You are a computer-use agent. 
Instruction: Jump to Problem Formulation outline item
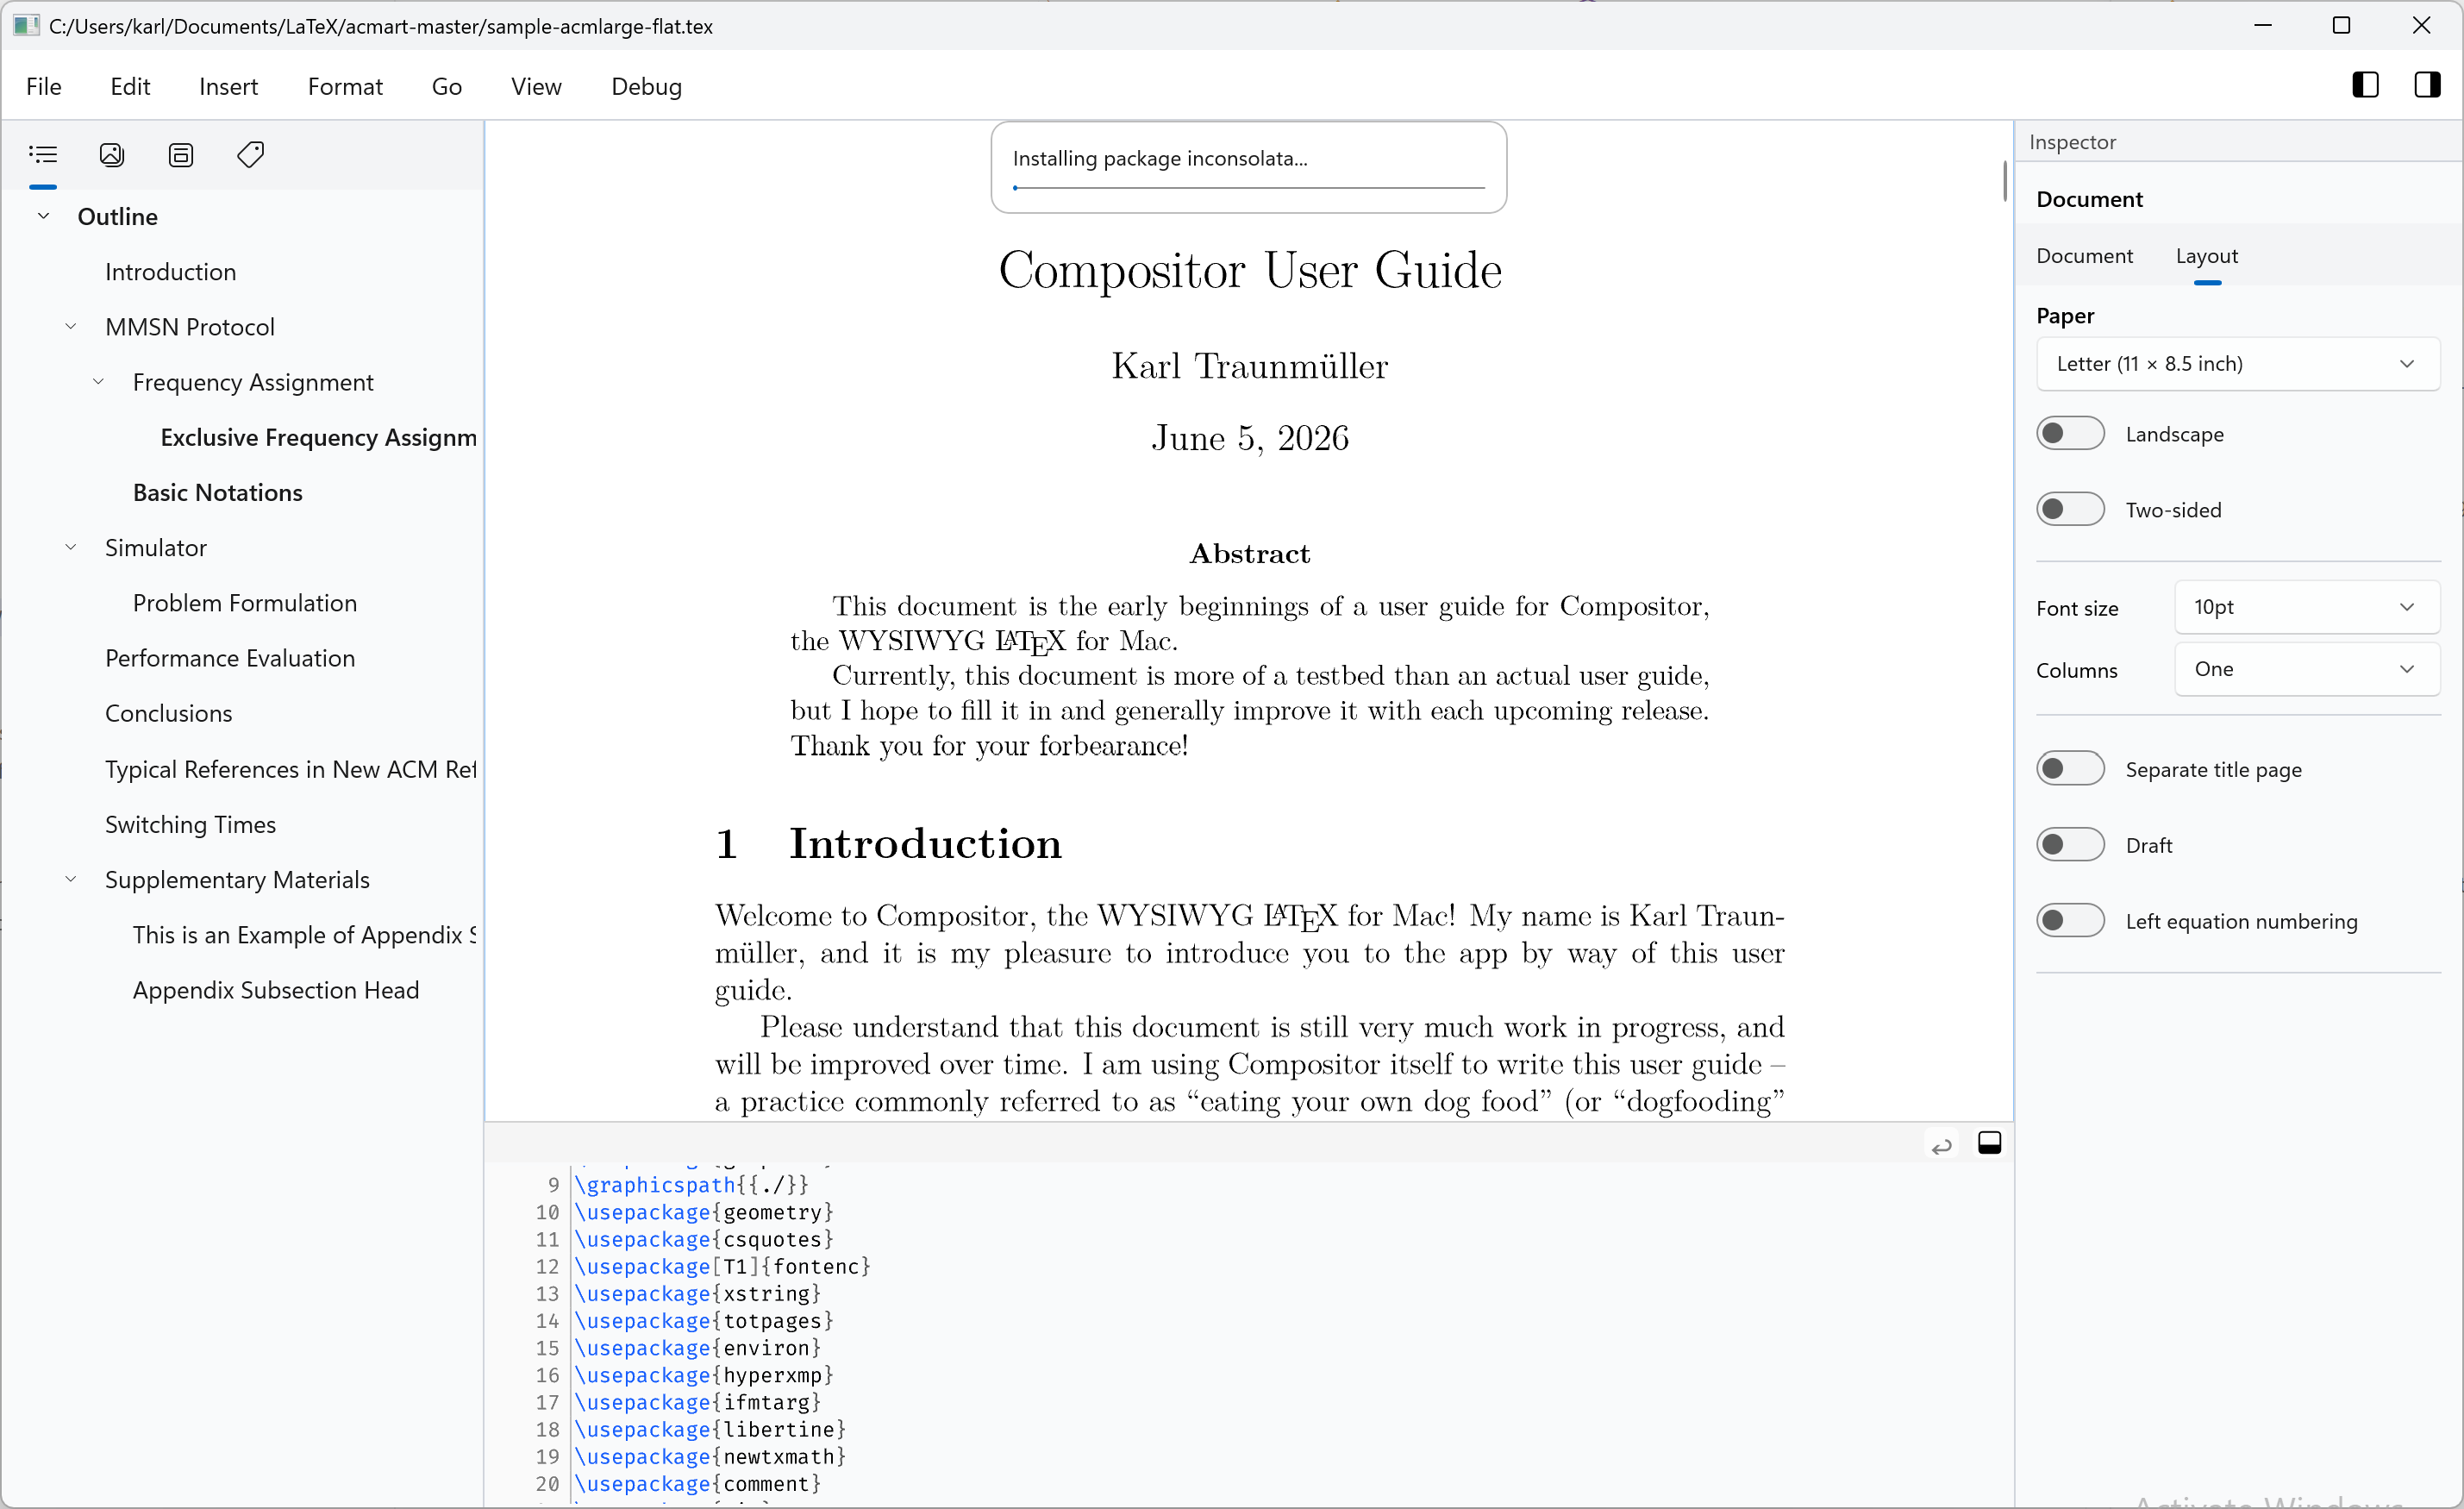(x=245, y=603)
